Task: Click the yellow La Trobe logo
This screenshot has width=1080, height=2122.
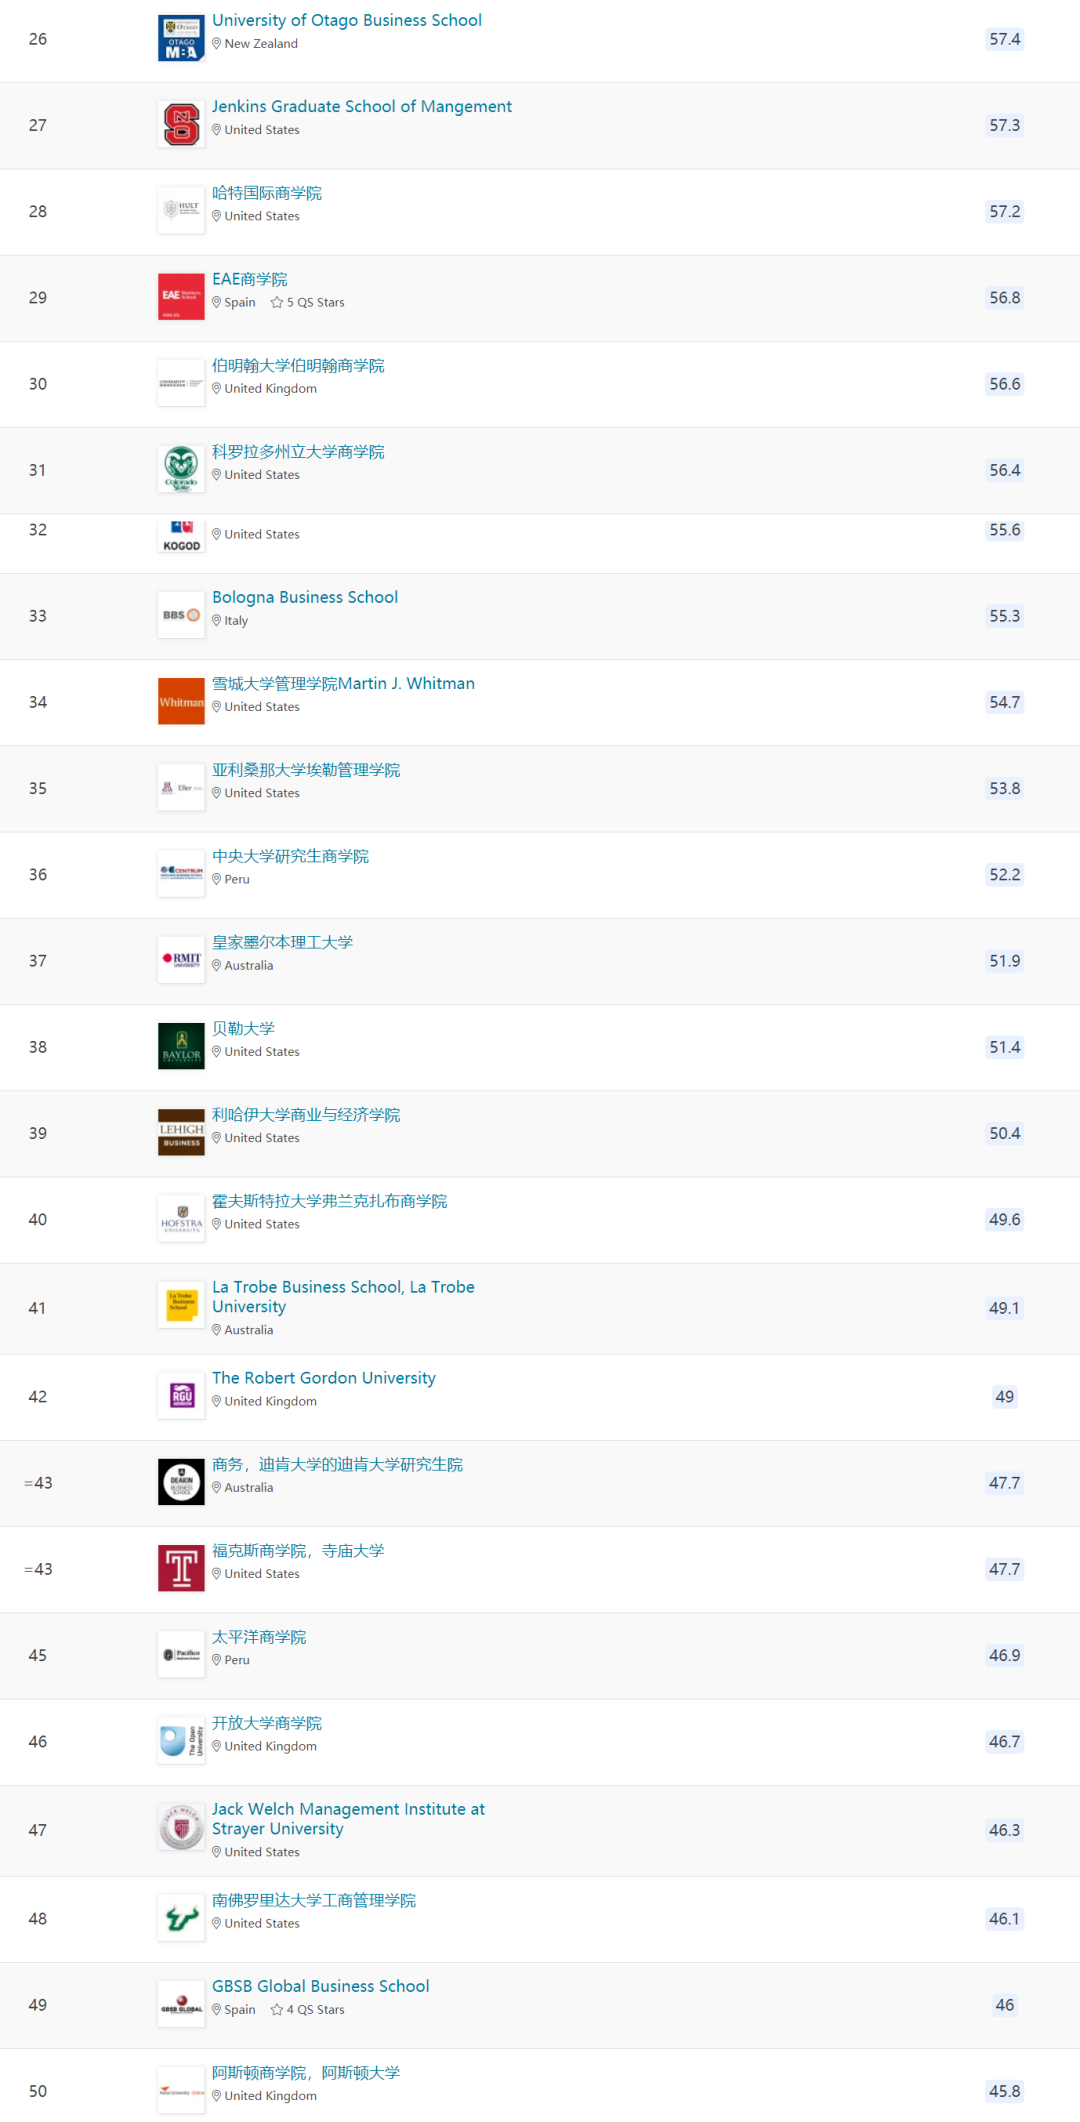Action: point(181,1305)
